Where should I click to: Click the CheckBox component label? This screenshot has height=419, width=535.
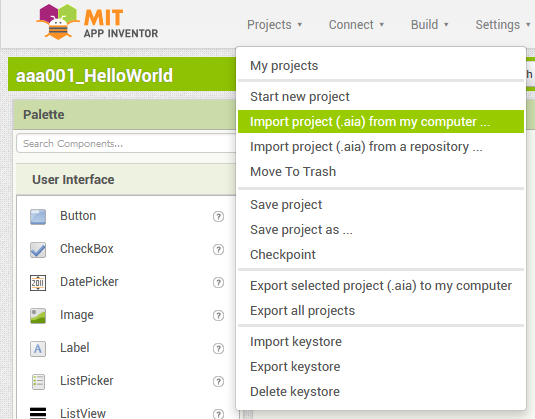click(x=87, y=249)
